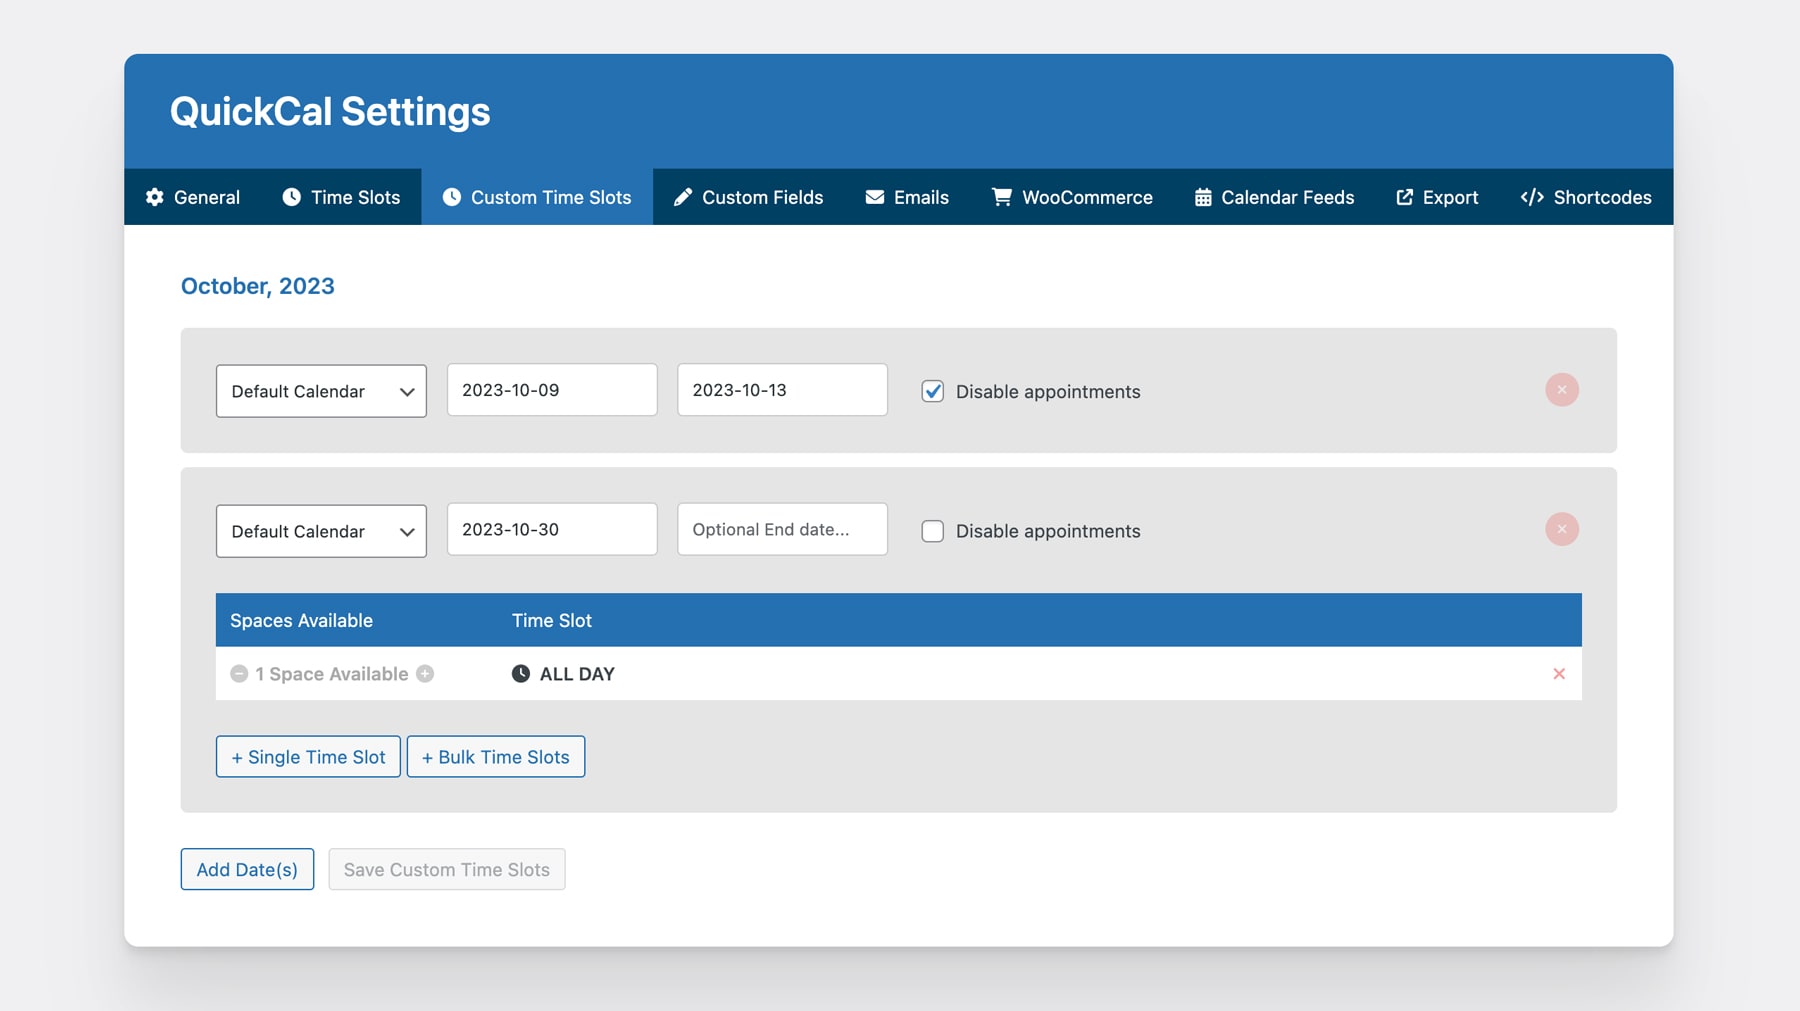1800x1011 pixels.
Task: Click the minus icon to decrease spaces available
Action: coord(239,673)
